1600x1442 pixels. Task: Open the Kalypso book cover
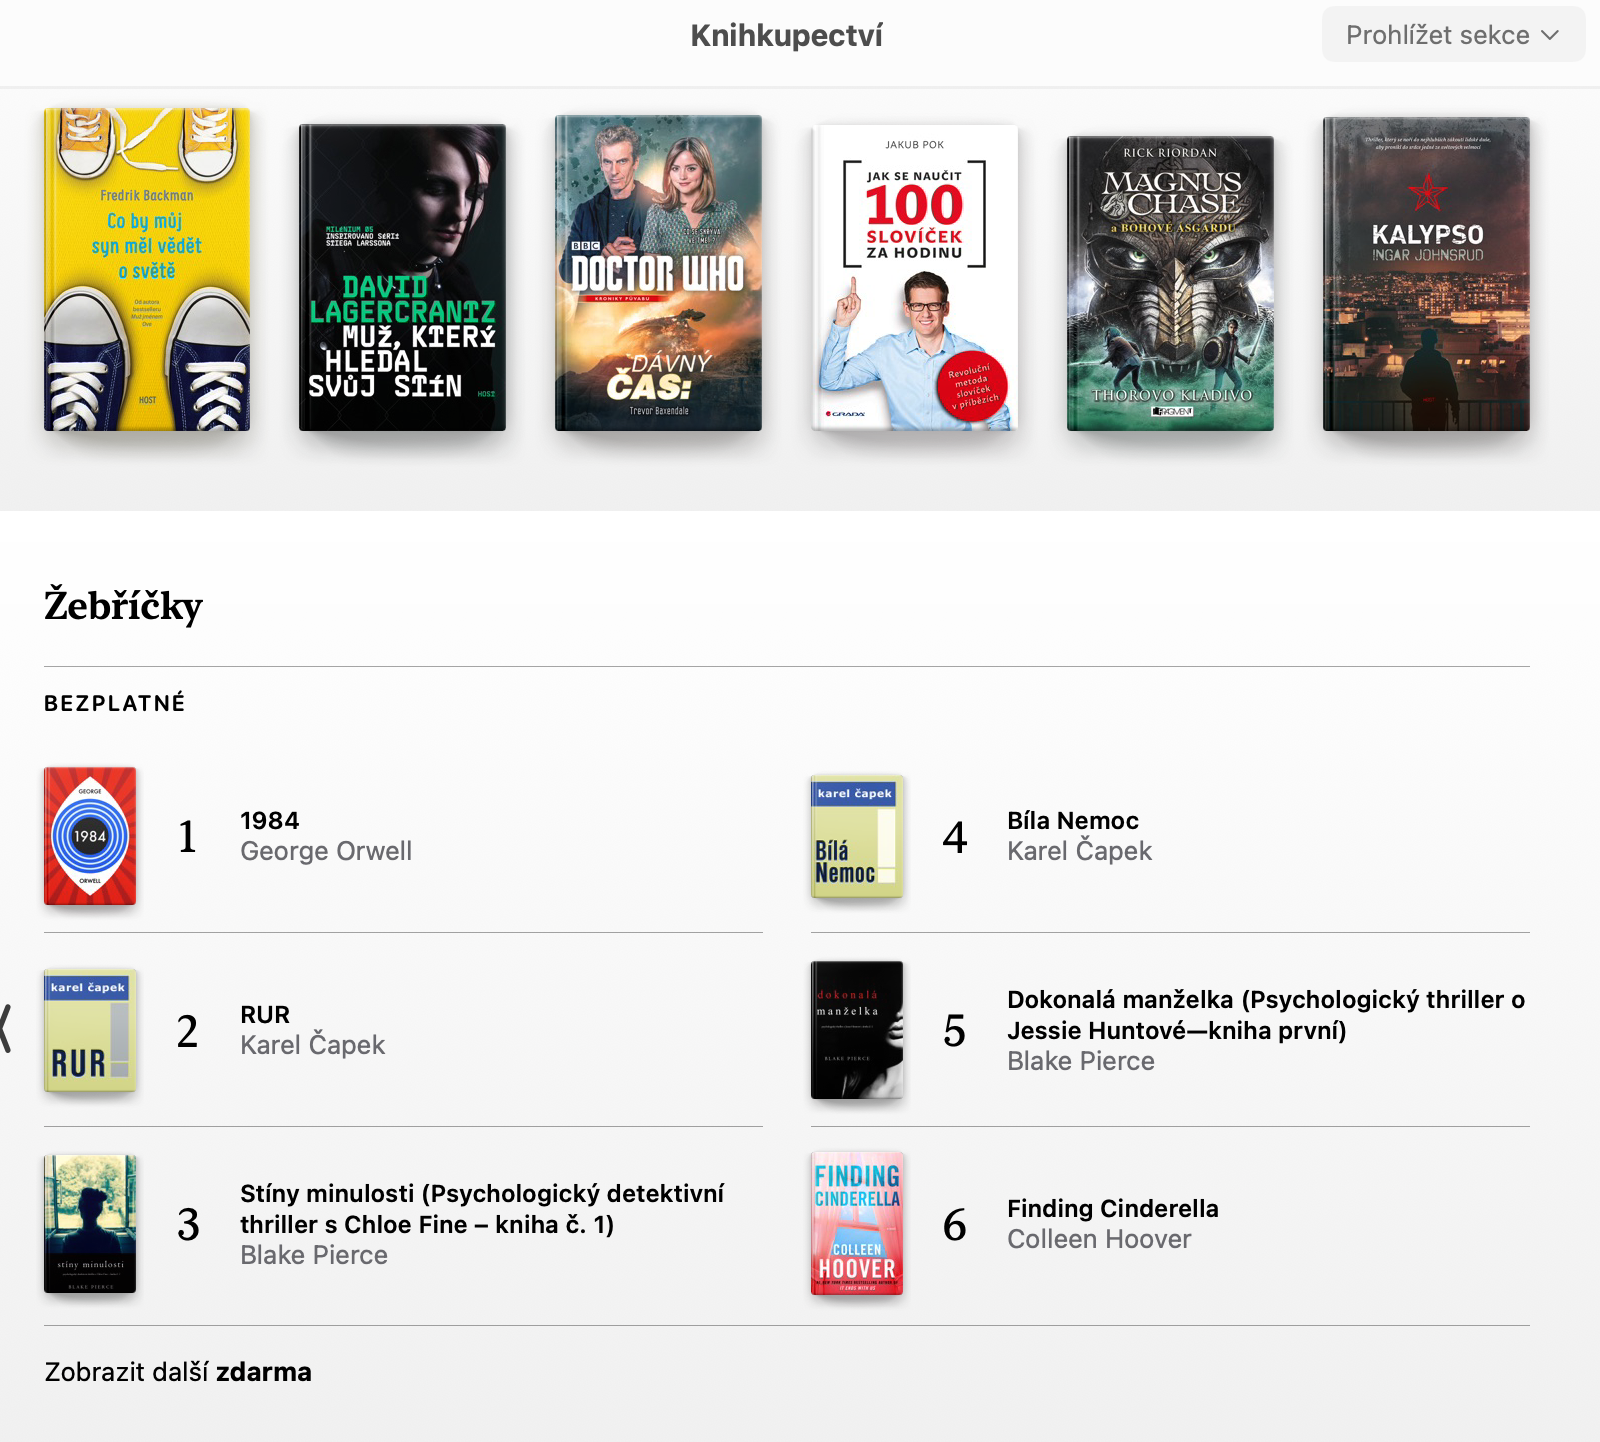click(1426, 274)
